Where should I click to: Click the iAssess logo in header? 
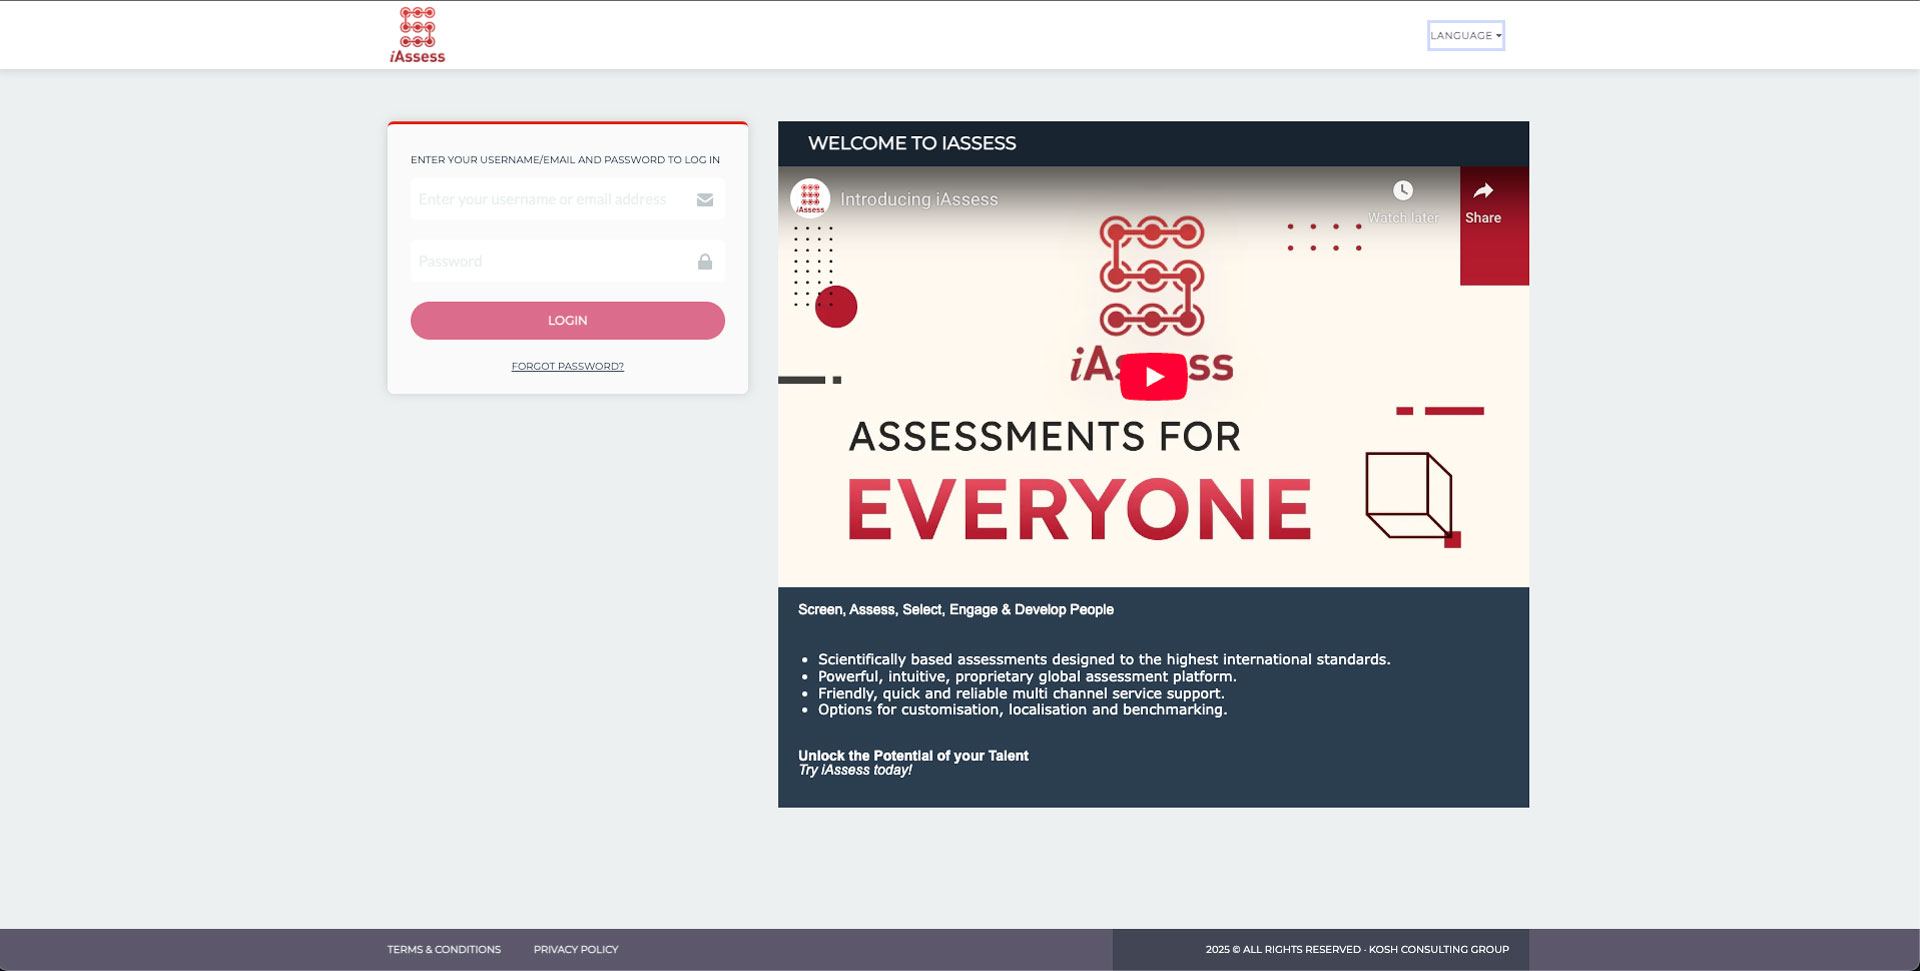click(417, 35)
